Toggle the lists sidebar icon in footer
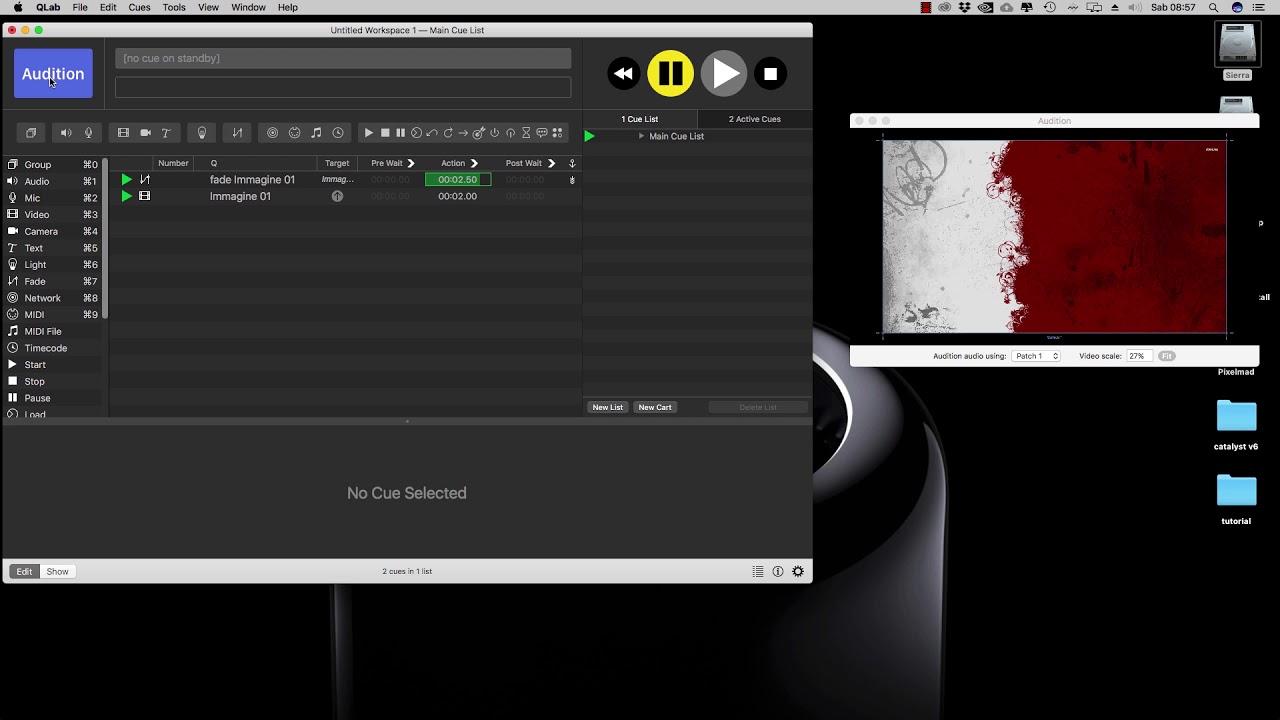 coord(758,571)
